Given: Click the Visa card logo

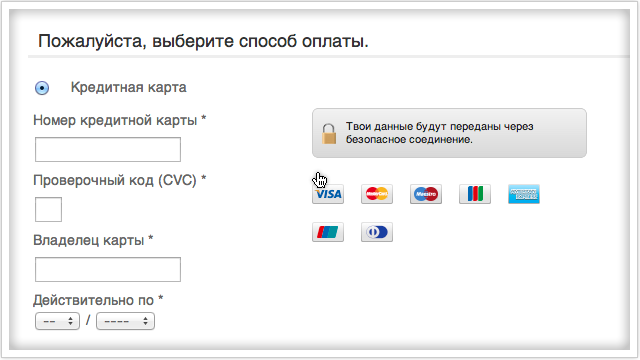Looking at the screenshot, I should click(x=328, y=194).
